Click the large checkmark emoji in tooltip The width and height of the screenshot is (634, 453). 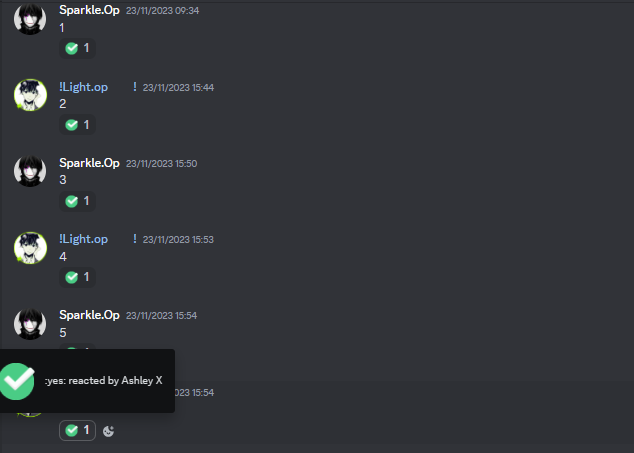coord(17,381)
